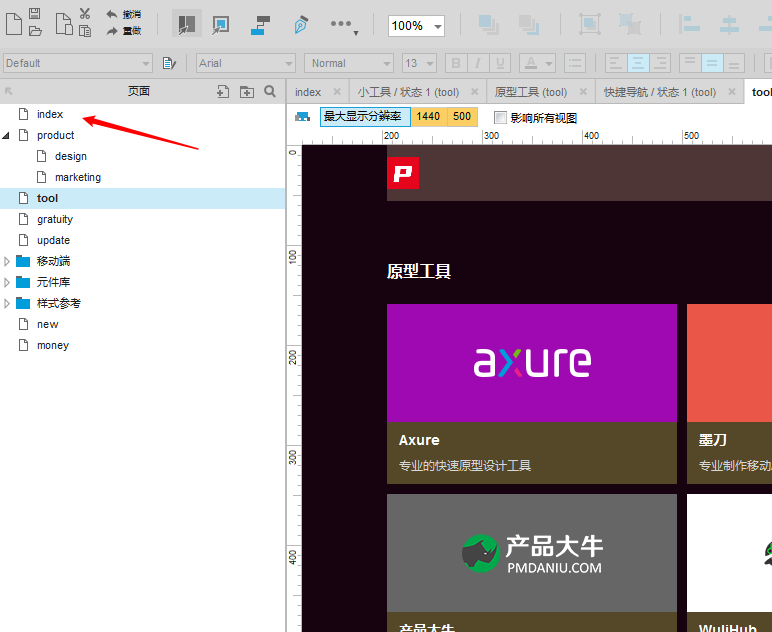Open the more tools (three dots) menu

343,25
